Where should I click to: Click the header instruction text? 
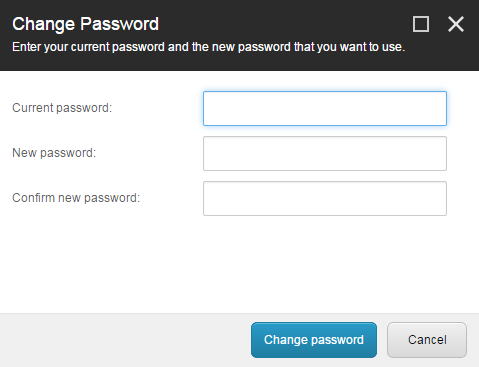click(x=208, y=47)
